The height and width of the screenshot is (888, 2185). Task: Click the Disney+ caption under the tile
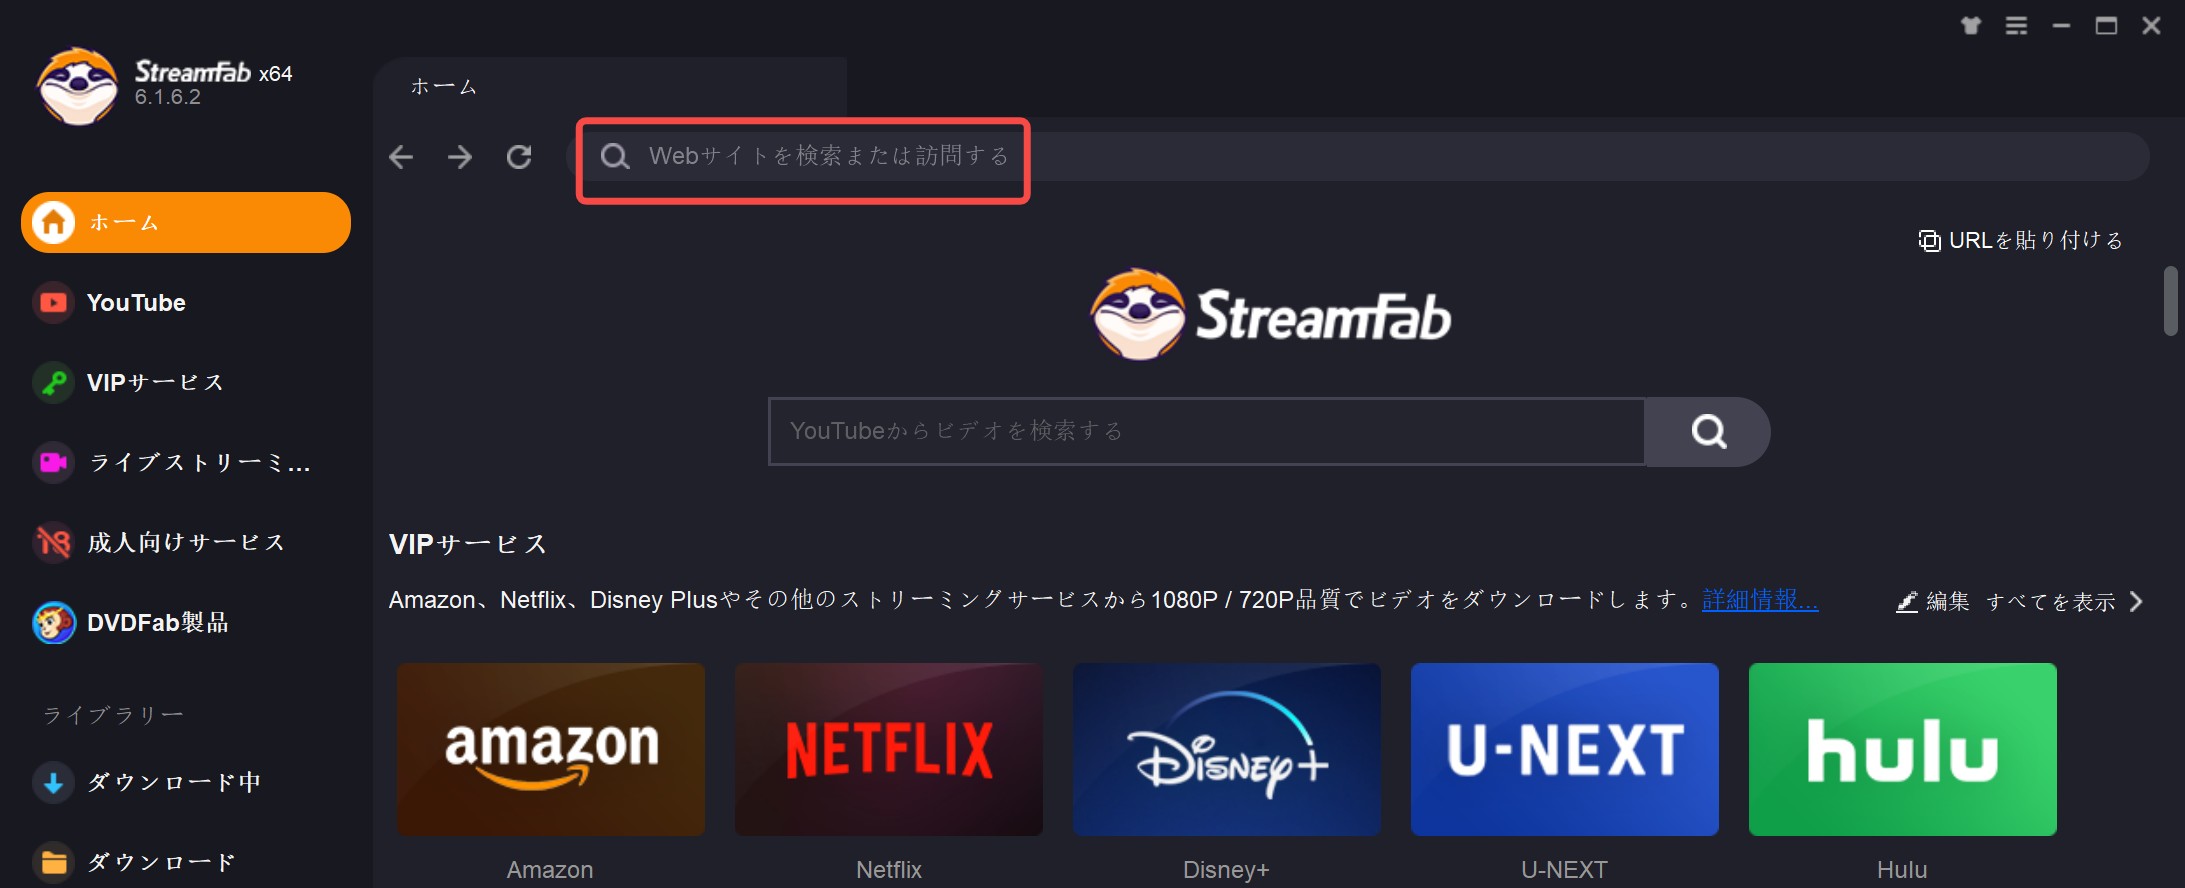(x=1226, y=870)
